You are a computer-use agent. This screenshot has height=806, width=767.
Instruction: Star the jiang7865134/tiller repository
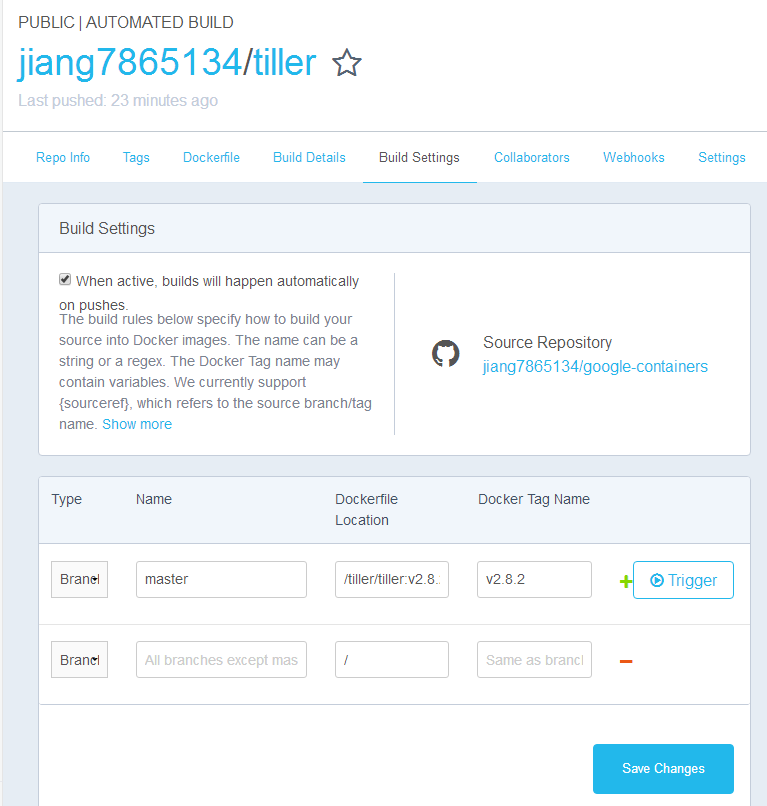[347, 63]
